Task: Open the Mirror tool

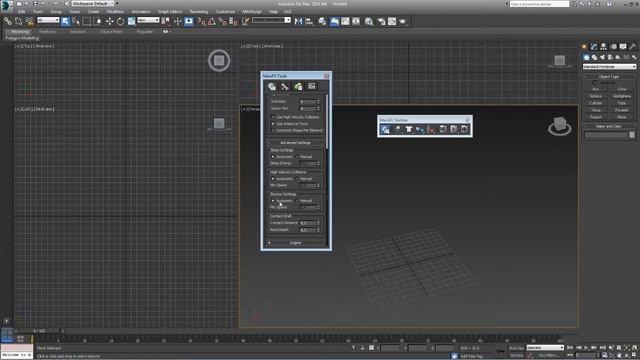Action: point(298,21)
